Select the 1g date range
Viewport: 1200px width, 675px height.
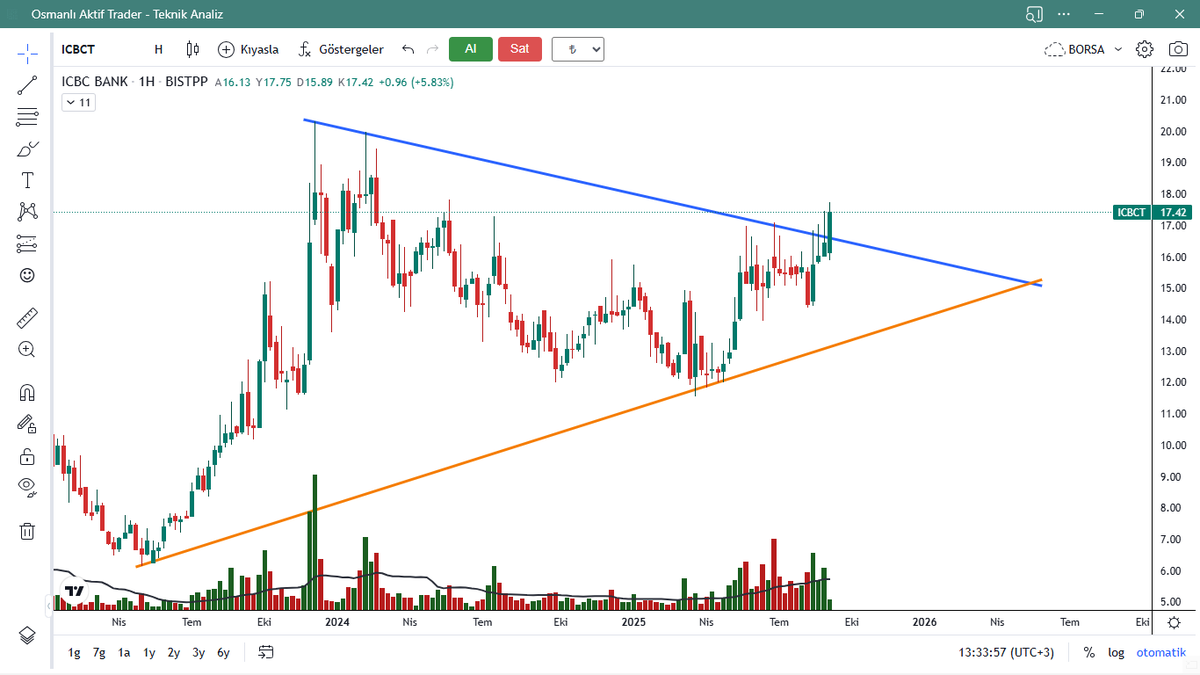(x=74, y=652)
